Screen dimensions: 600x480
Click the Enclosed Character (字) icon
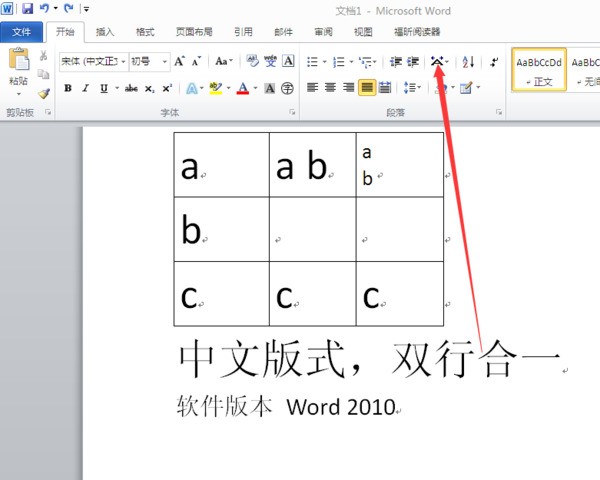(x=288, y=88)
